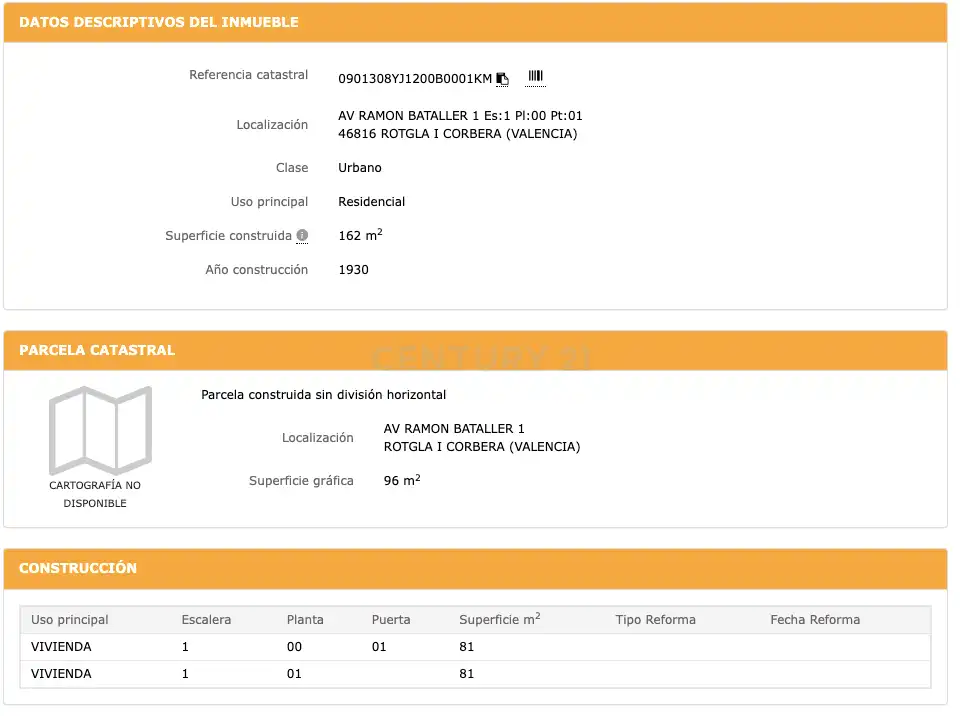Click the folded map cartography icon
The image size is (960, 716).
pos(100,431)
